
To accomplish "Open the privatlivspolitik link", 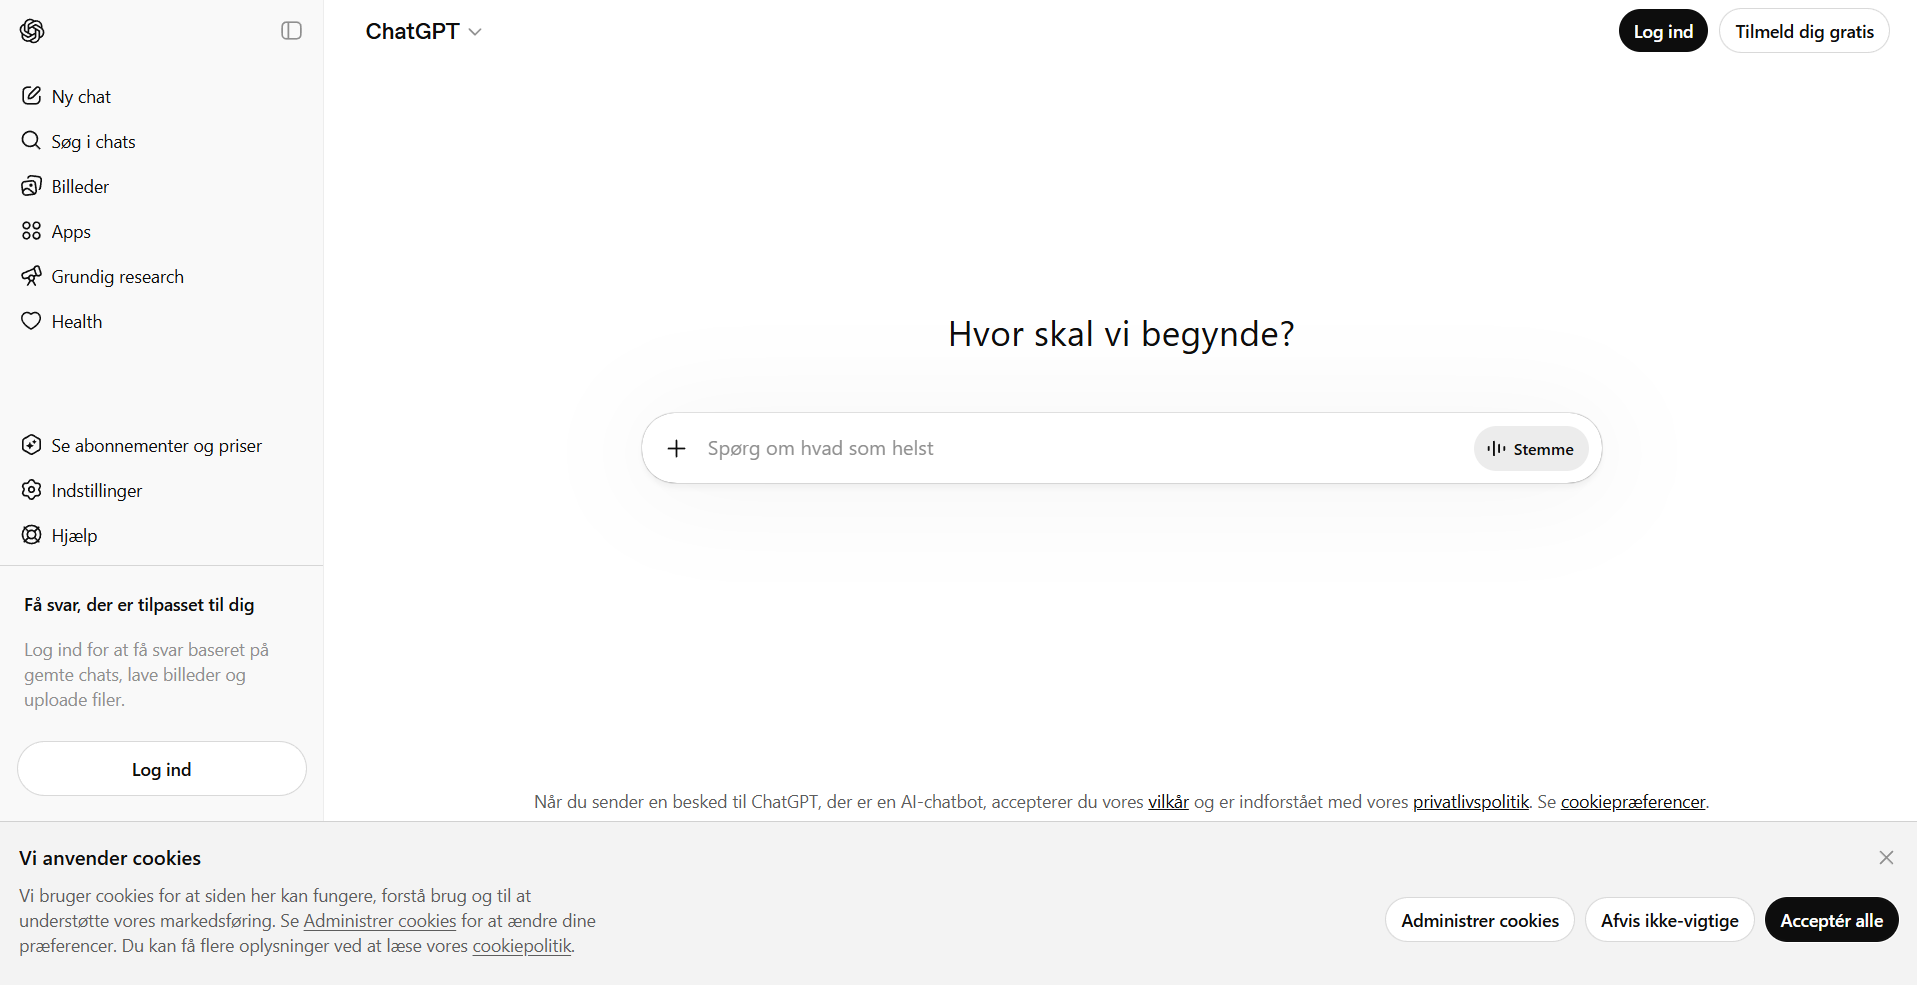I will click(x=1471, y=802).
